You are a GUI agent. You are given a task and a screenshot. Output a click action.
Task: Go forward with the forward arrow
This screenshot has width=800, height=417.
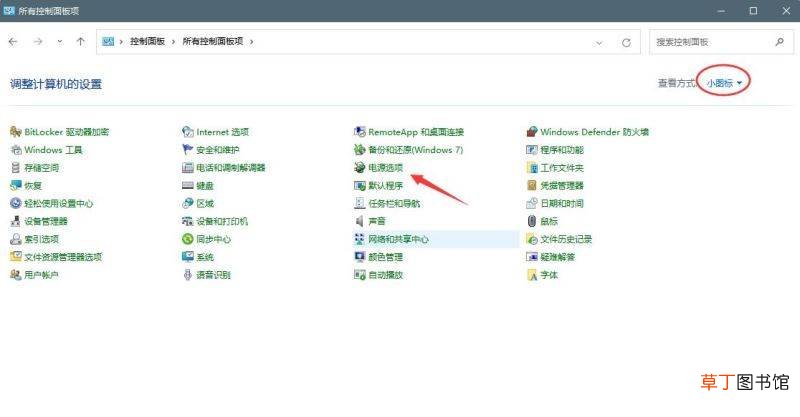point(38,42)
